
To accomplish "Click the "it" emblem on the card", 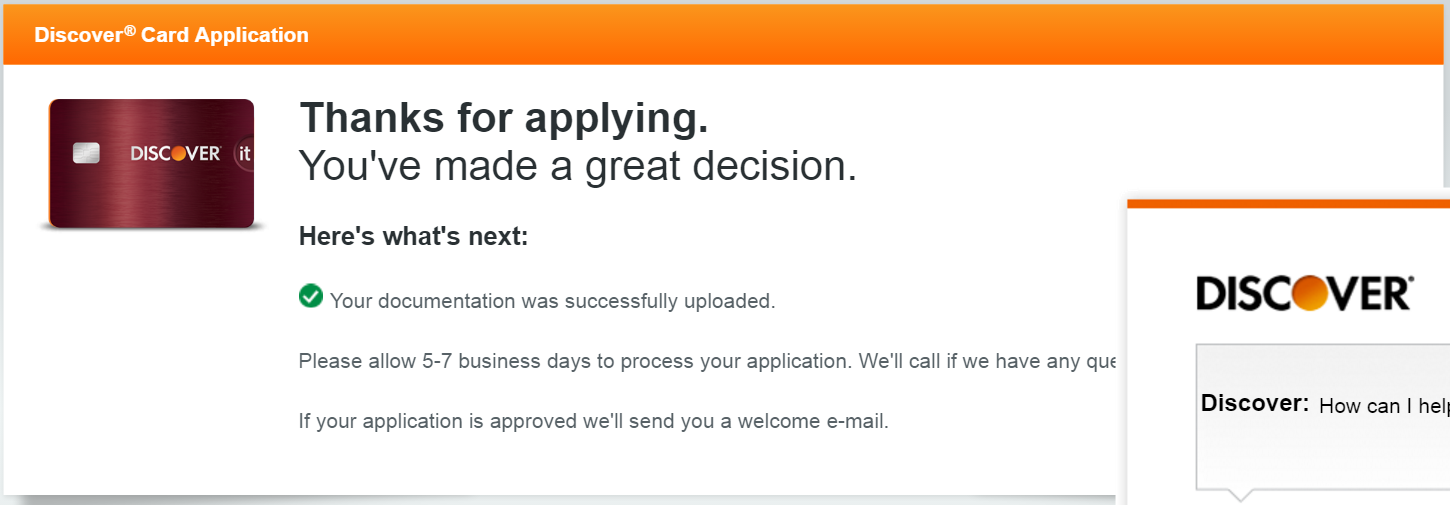I will [243, 154].
